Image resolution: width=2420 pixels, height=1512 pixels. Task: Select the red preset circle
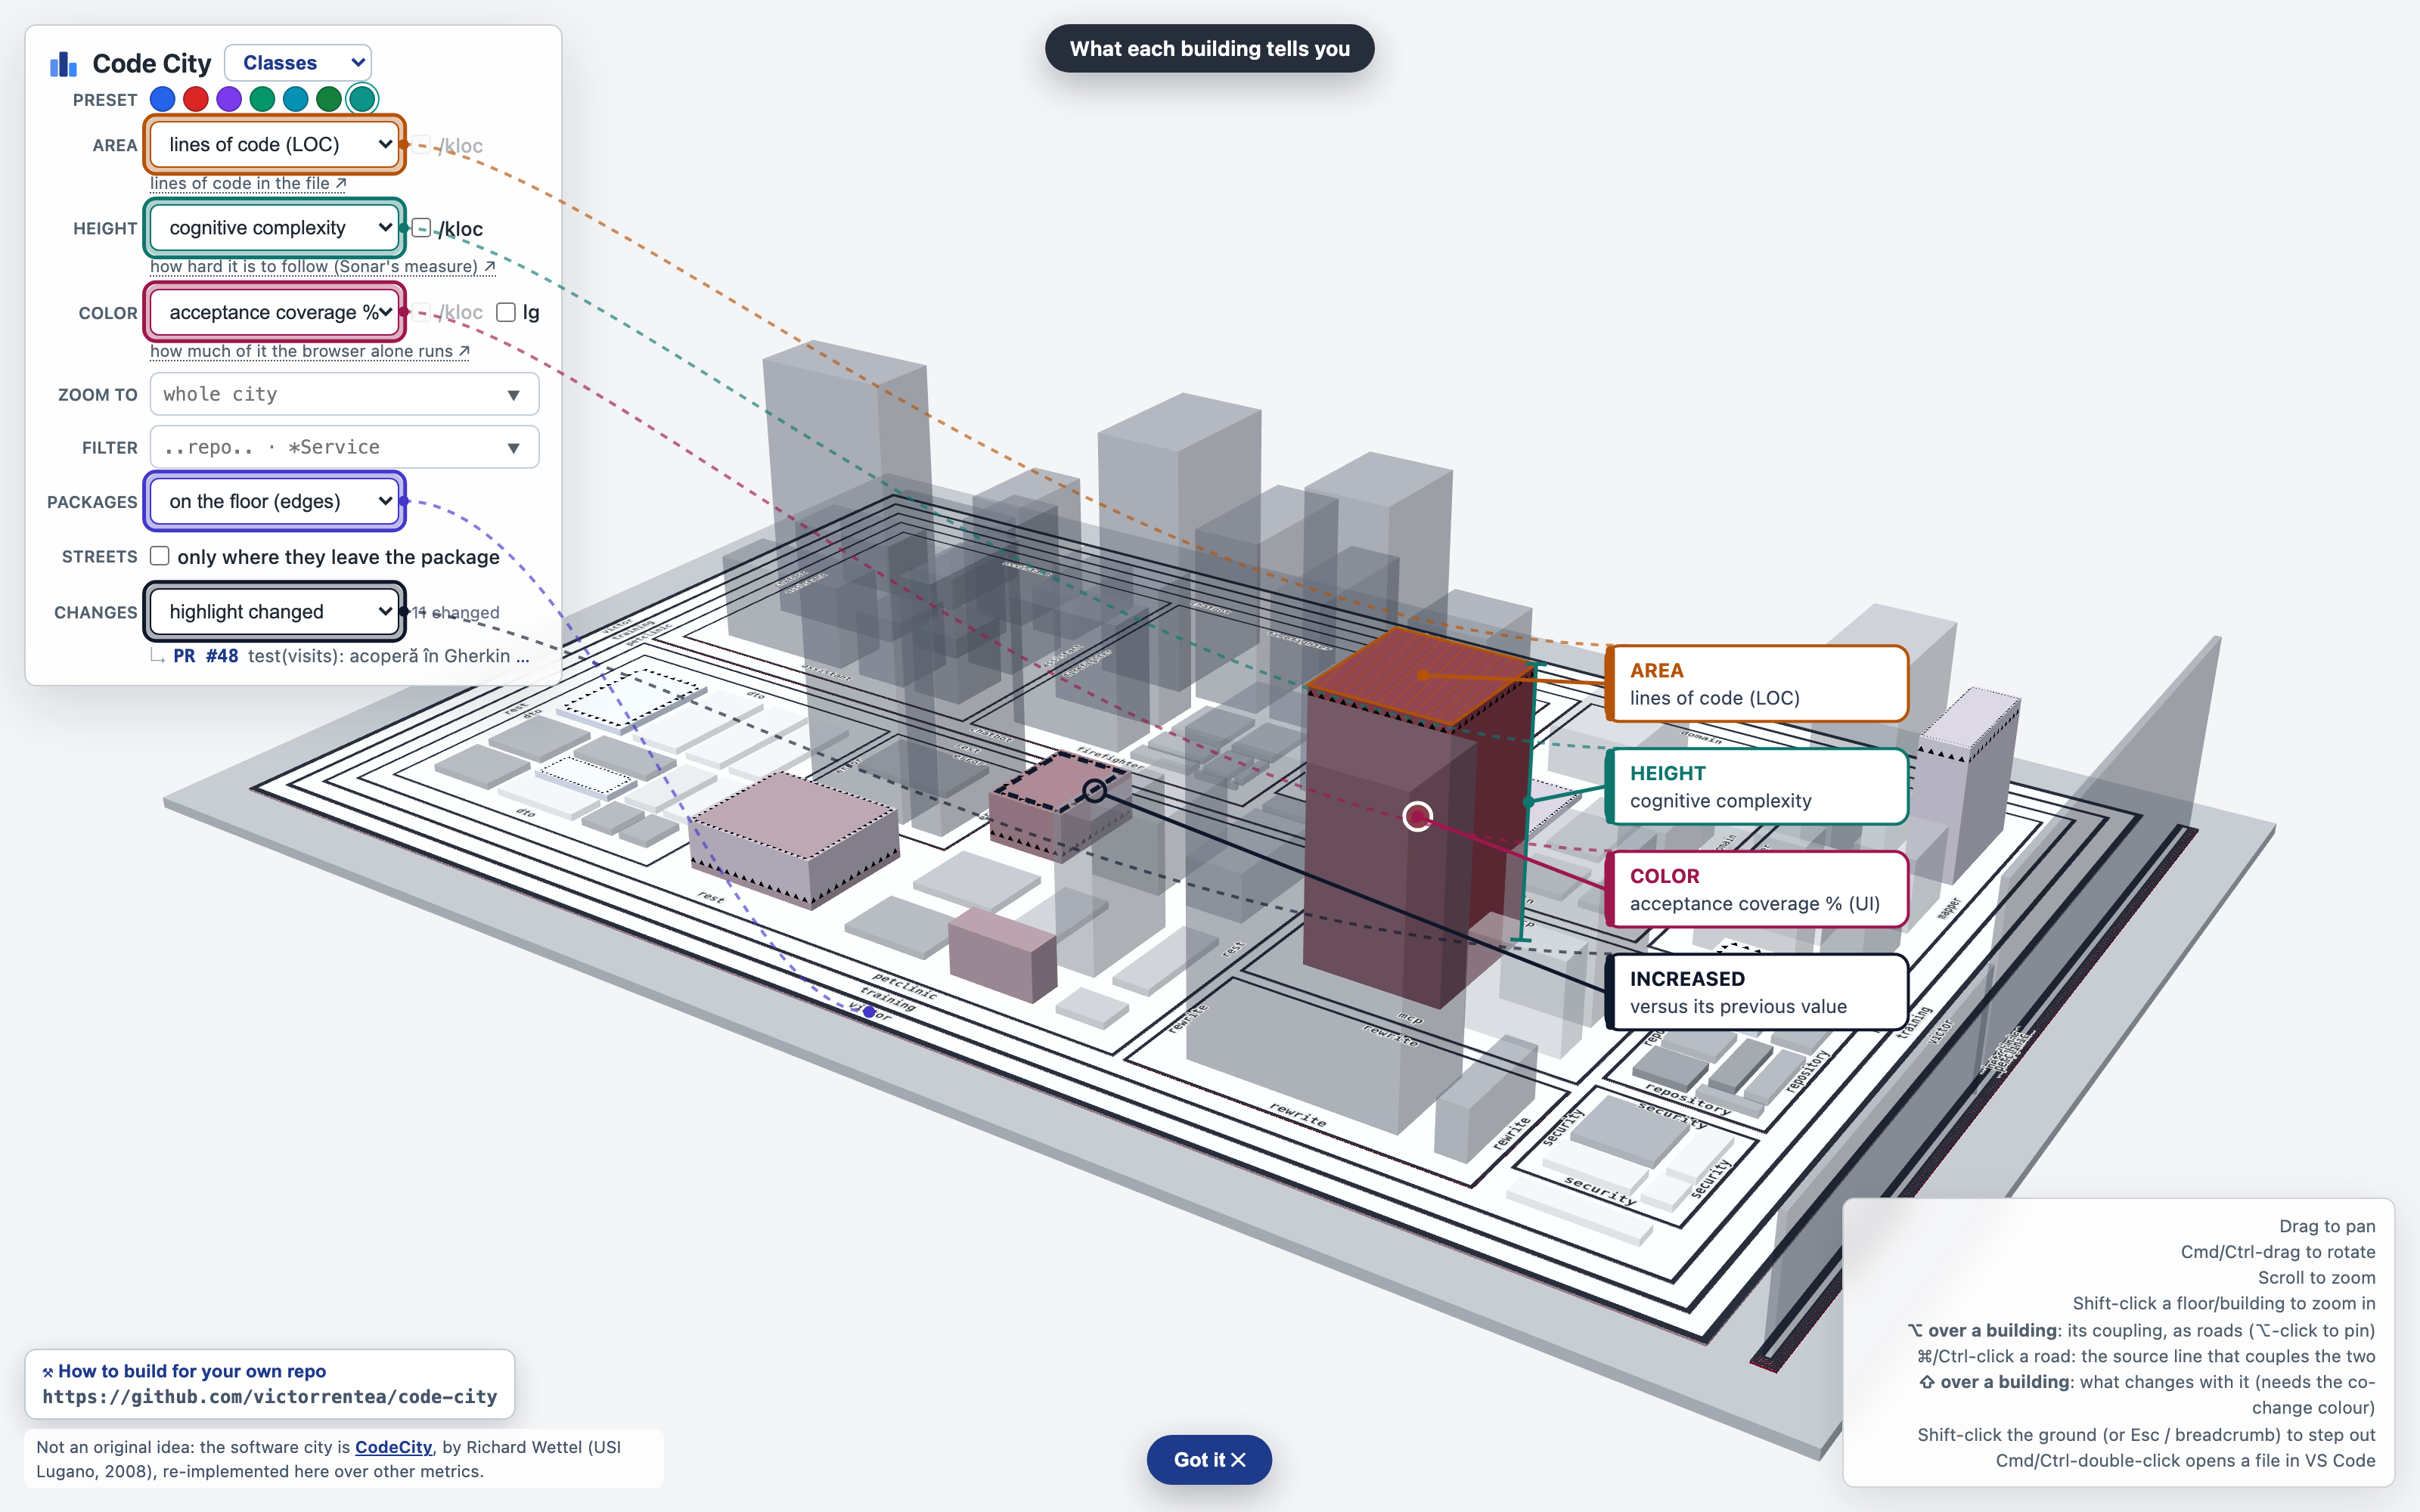coord(196,99)
